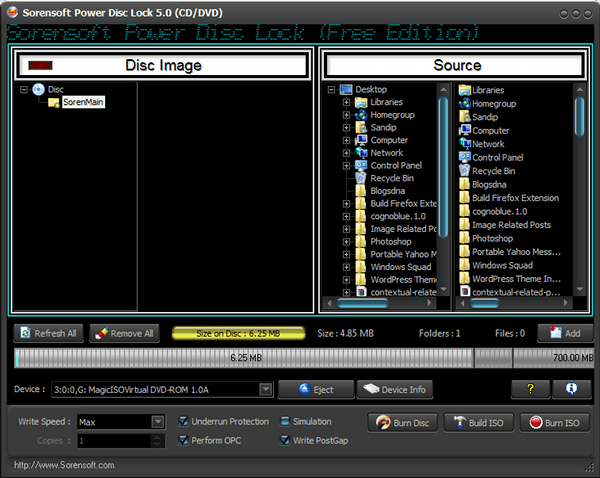This screenshot has width=600, height=478.
Task: Expand the Windows Squad folder node
Action: [346, 267]
